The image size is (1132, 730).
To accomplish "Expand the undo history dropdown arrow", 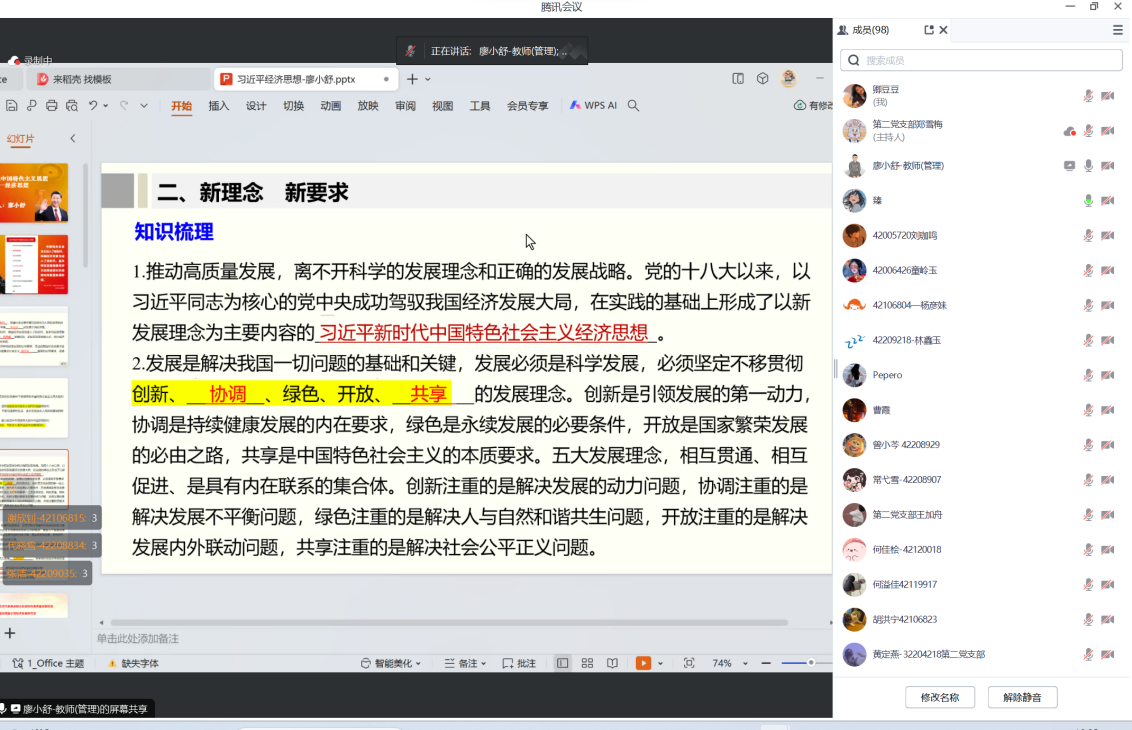I will (105, 105).
